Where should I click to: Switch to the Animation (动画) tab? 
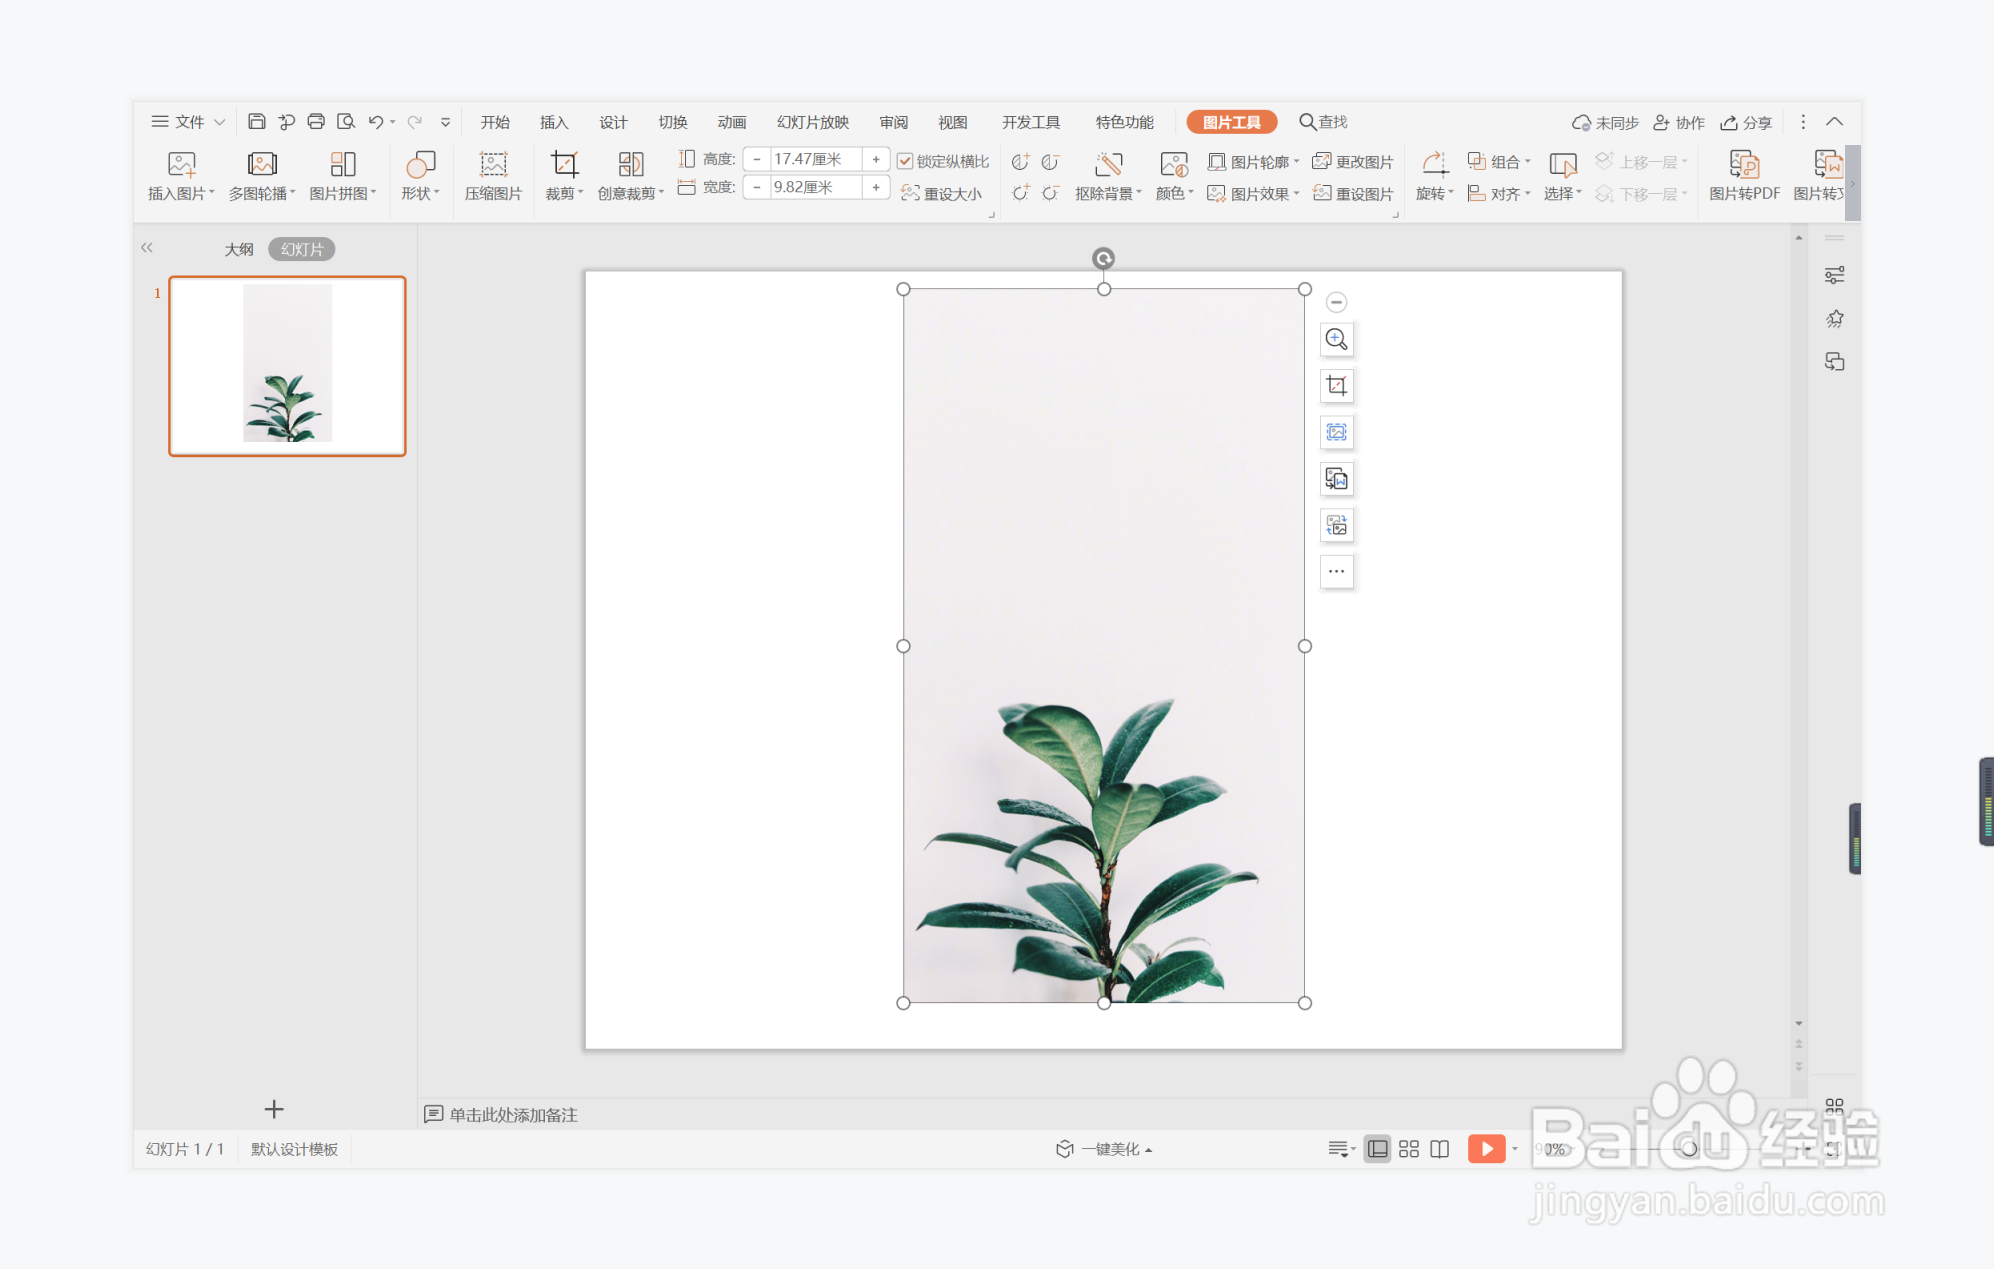pos(732,122)
